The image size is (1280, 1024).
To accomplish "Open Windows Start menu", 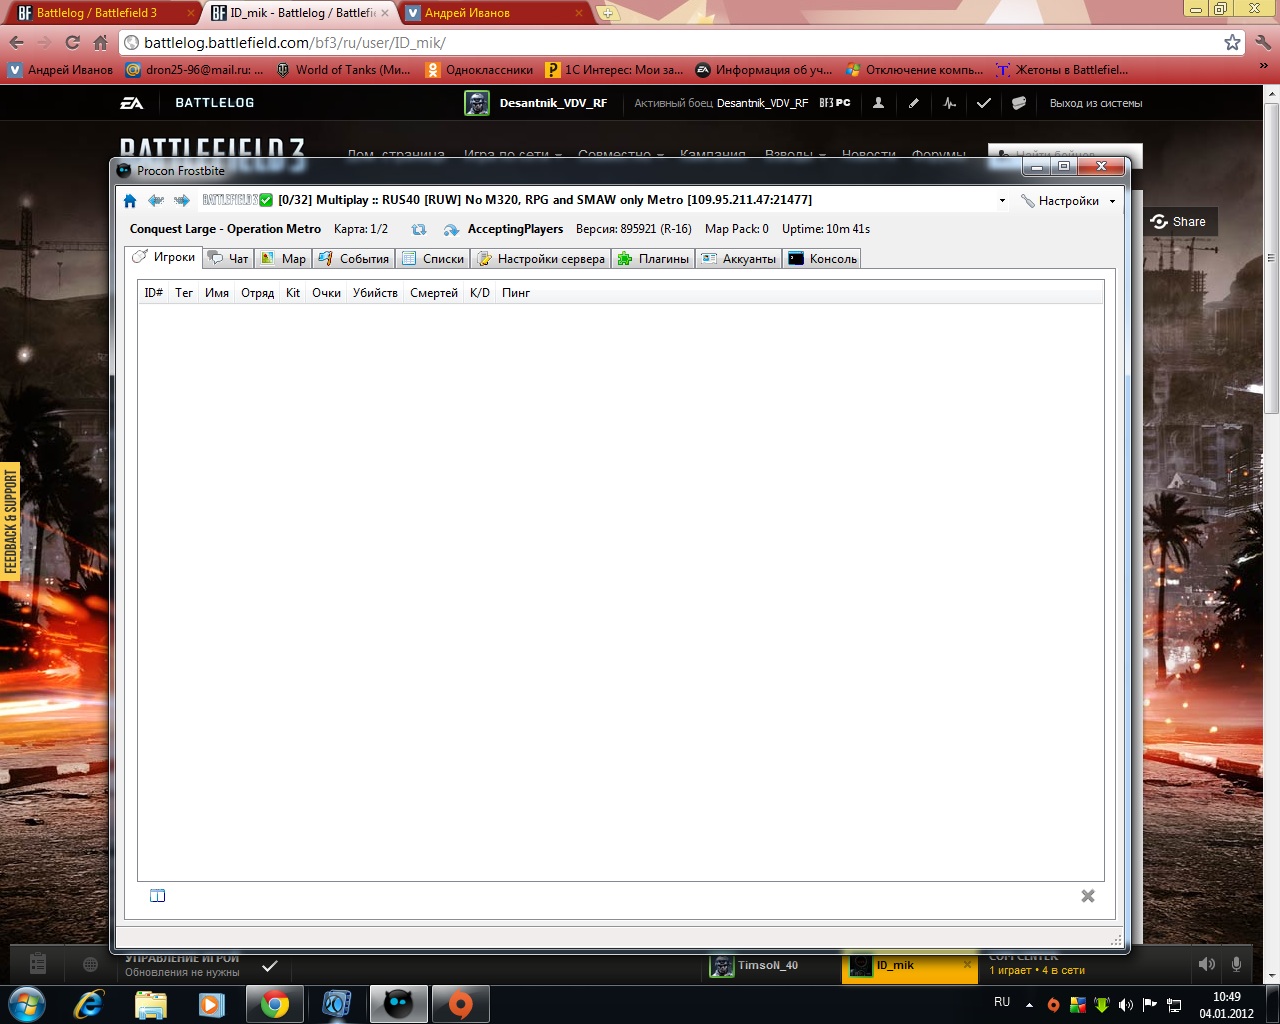I will pyautogui.click(x=27, y=1004).
